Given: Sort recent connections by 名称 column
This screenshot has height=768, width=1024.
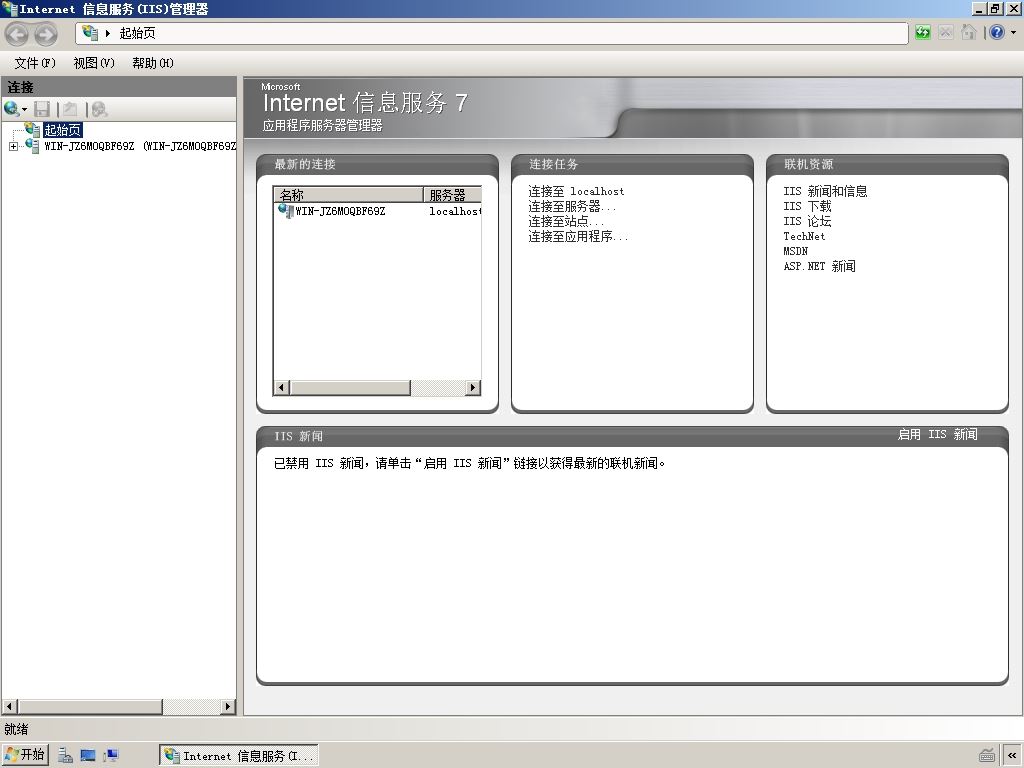Looking at the screenshot, I should 348,195.
